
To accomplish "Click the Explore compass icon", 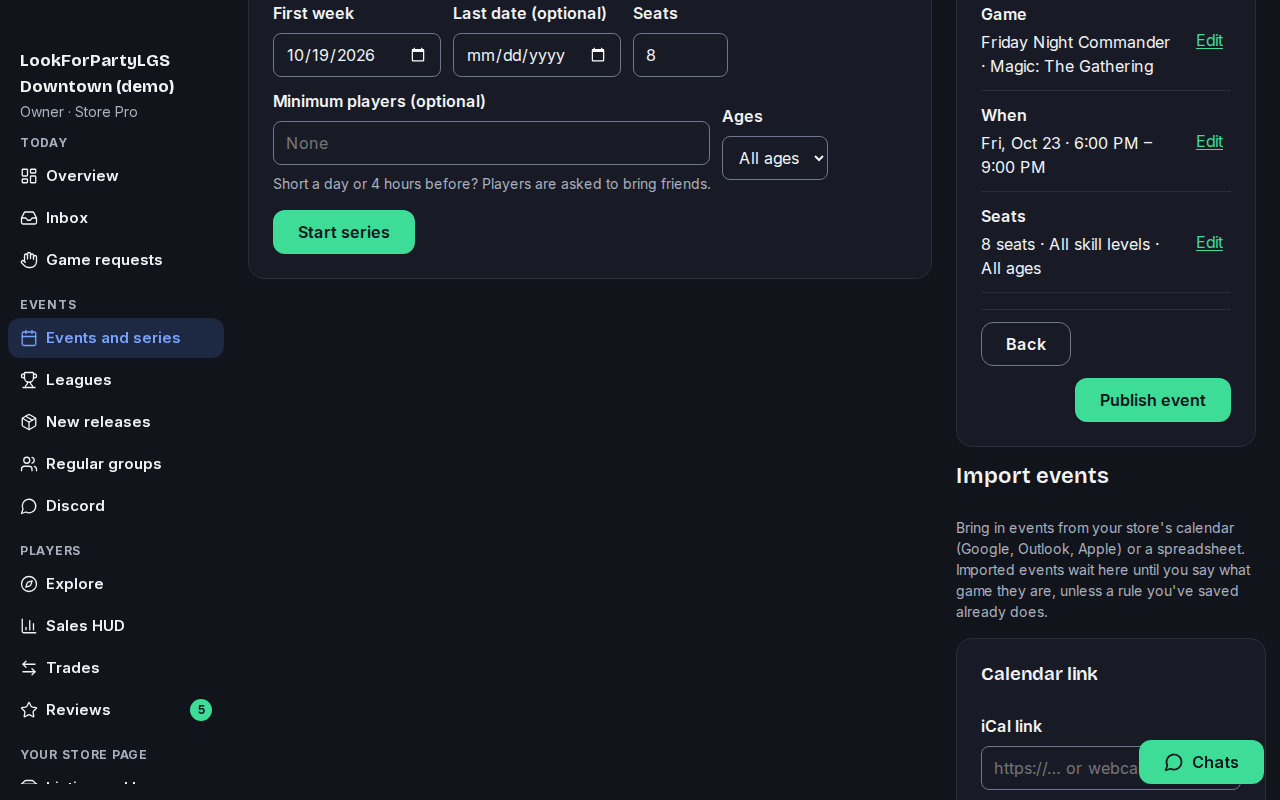I will click(x=29, y=584).
